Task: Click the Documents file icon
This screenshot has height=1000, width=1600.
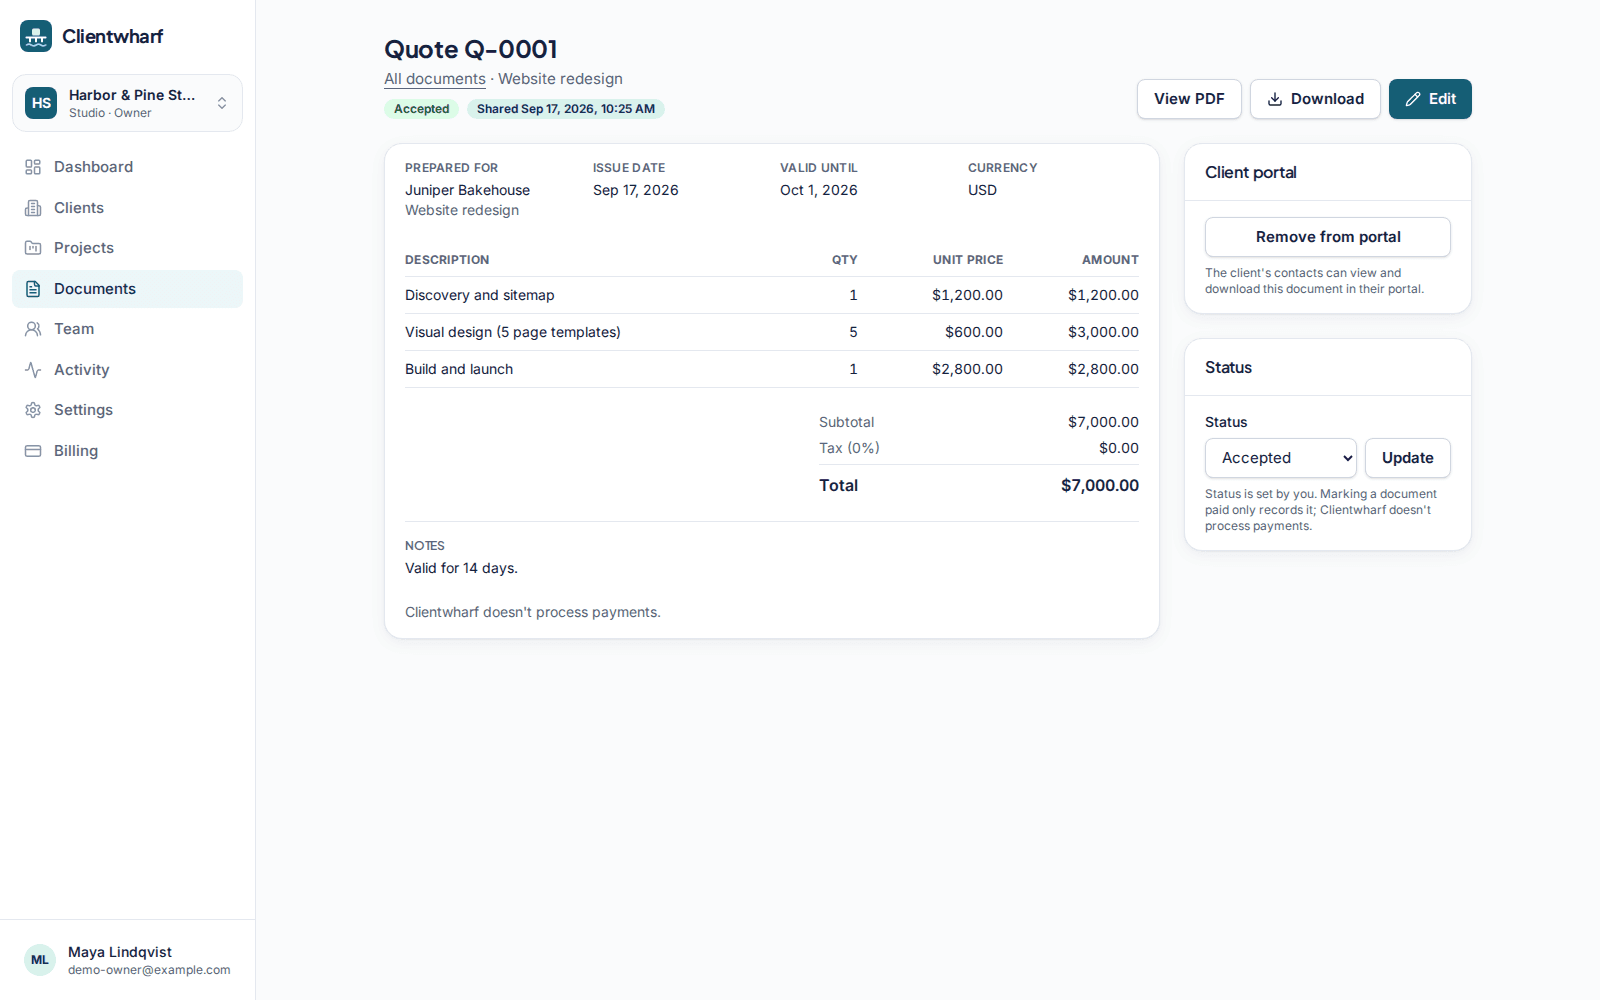Action: (33, 289)
